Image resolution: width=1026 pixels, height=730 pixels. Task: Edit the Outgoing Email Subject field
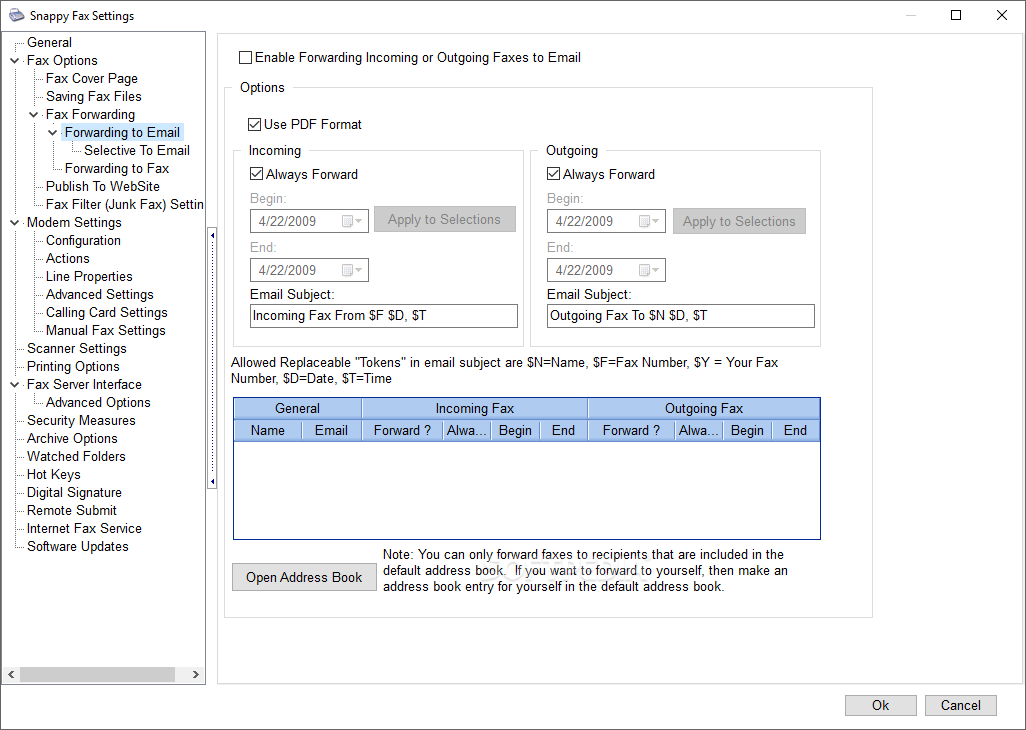[681, 316]
